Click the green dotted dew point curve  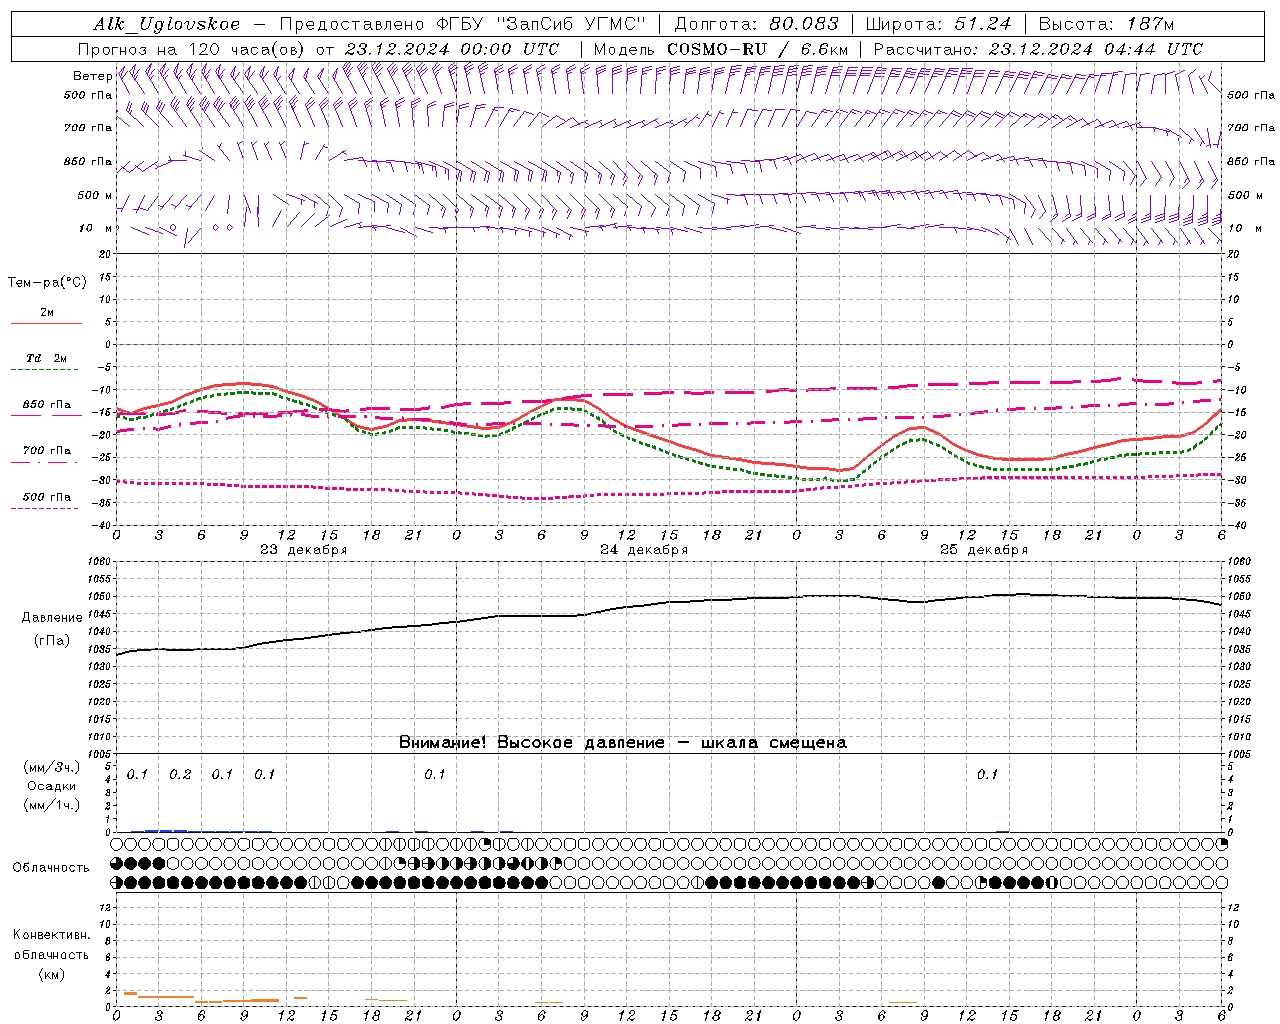tap(668, 452)
